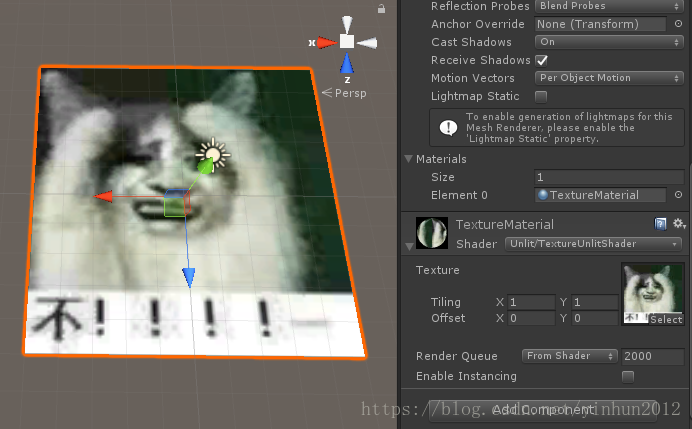The height and width of the screenshot is (429, 692).
Task: Open the Cast Shadows dropdown
Action: [609, 42]
